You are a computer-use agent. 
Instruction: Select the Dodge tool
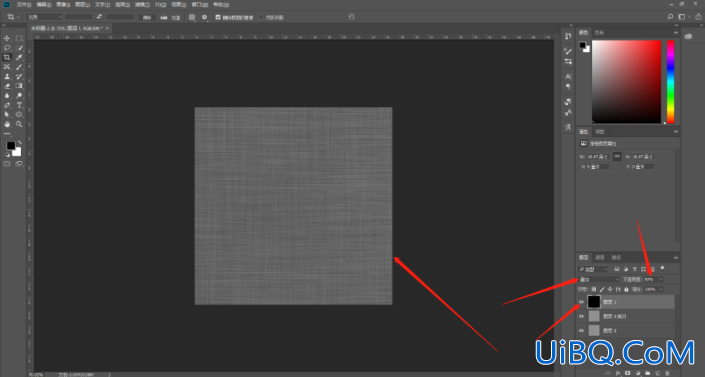[19, 95]
